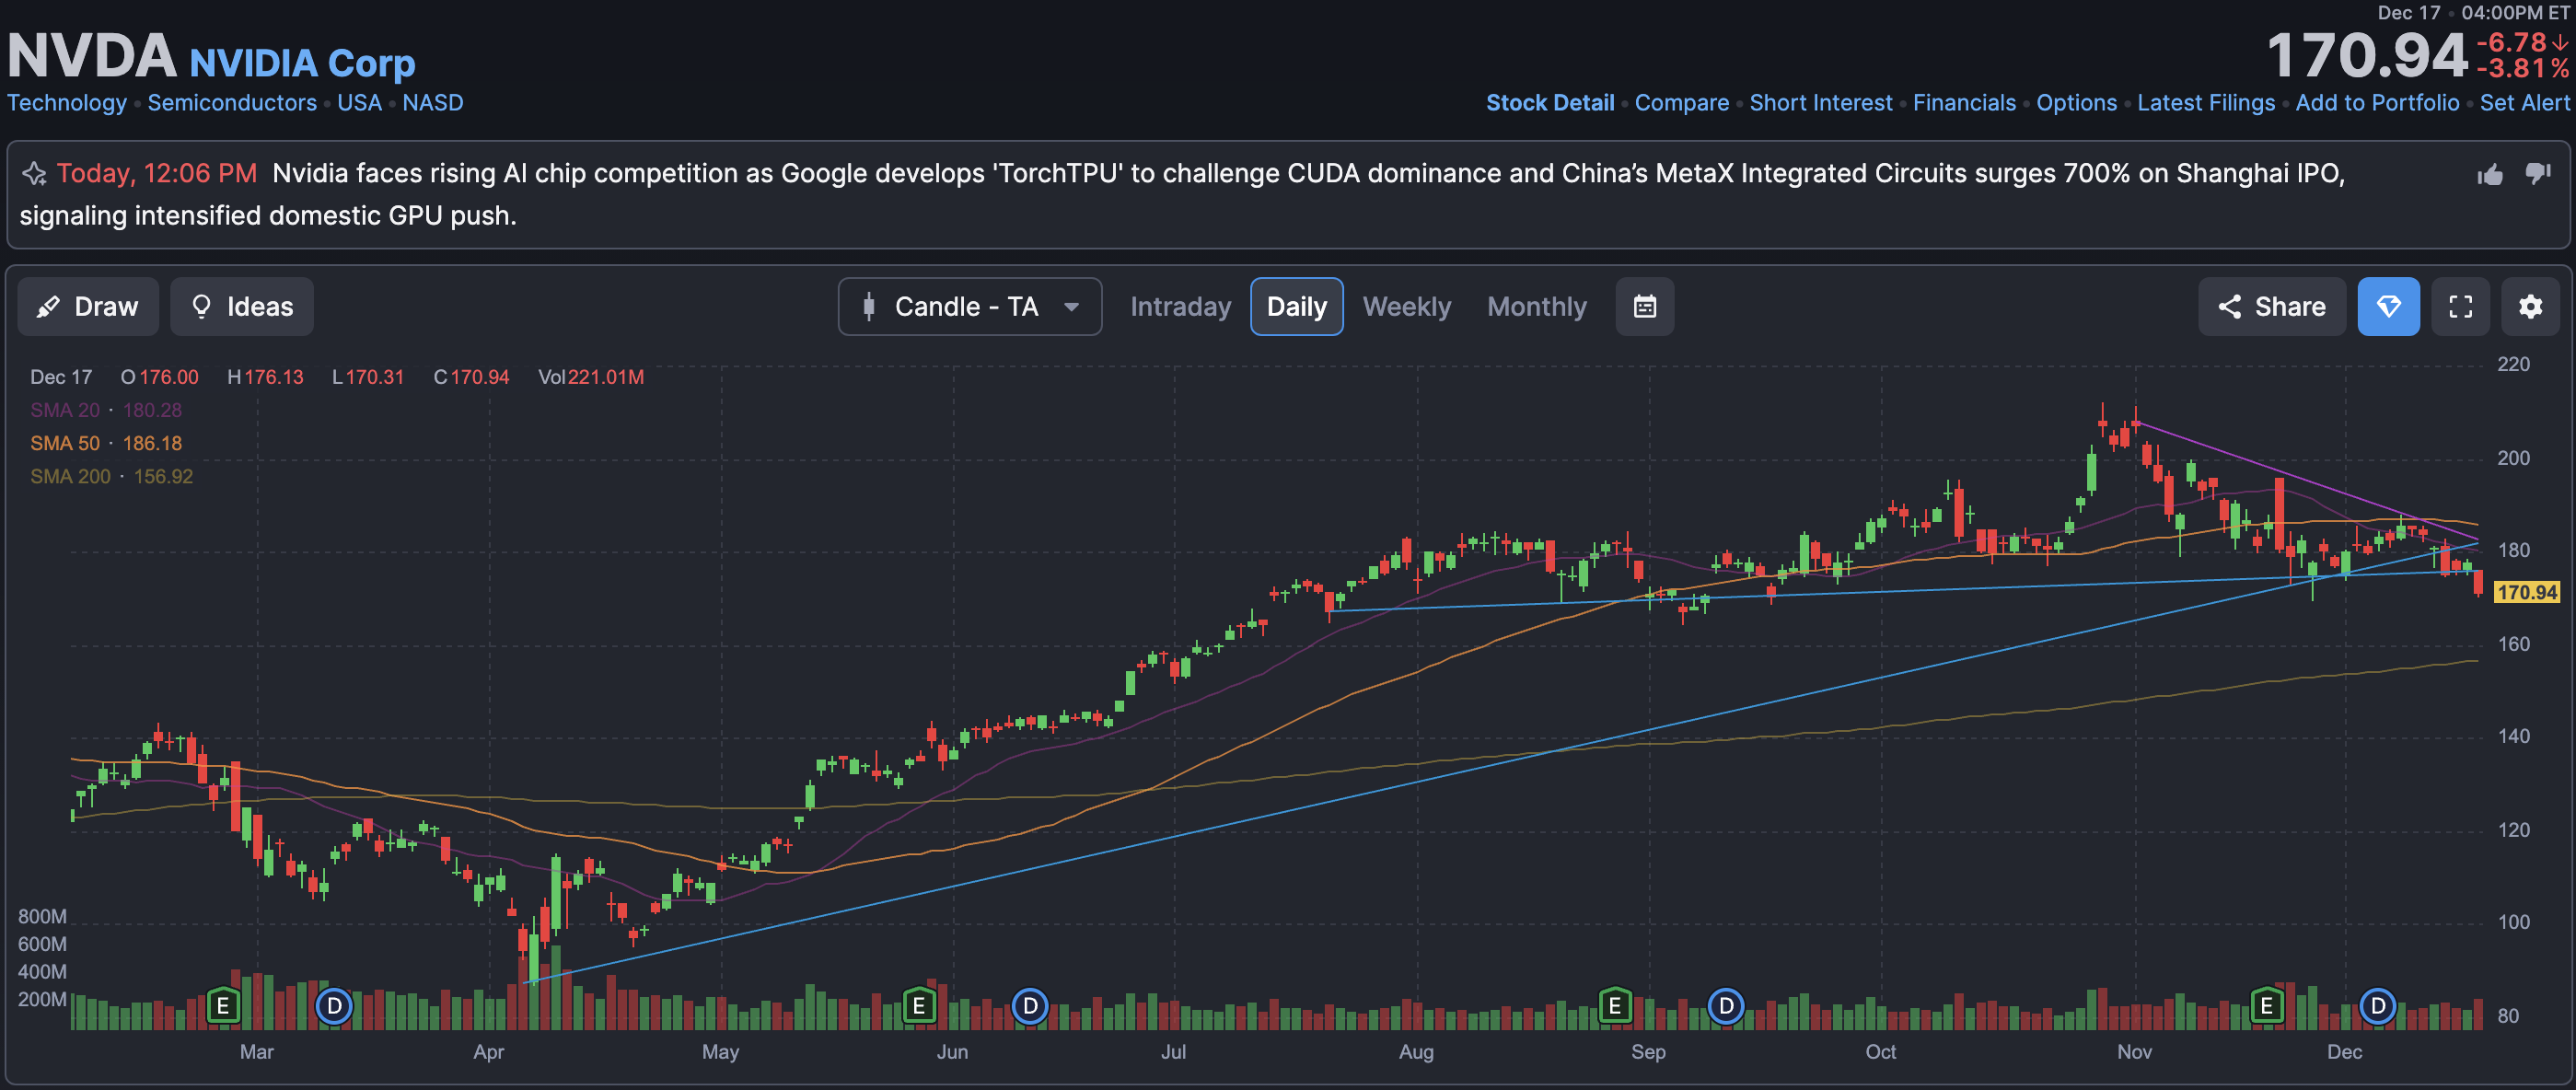
Task: Click the Semiconductors industry link
Action: 232,103
